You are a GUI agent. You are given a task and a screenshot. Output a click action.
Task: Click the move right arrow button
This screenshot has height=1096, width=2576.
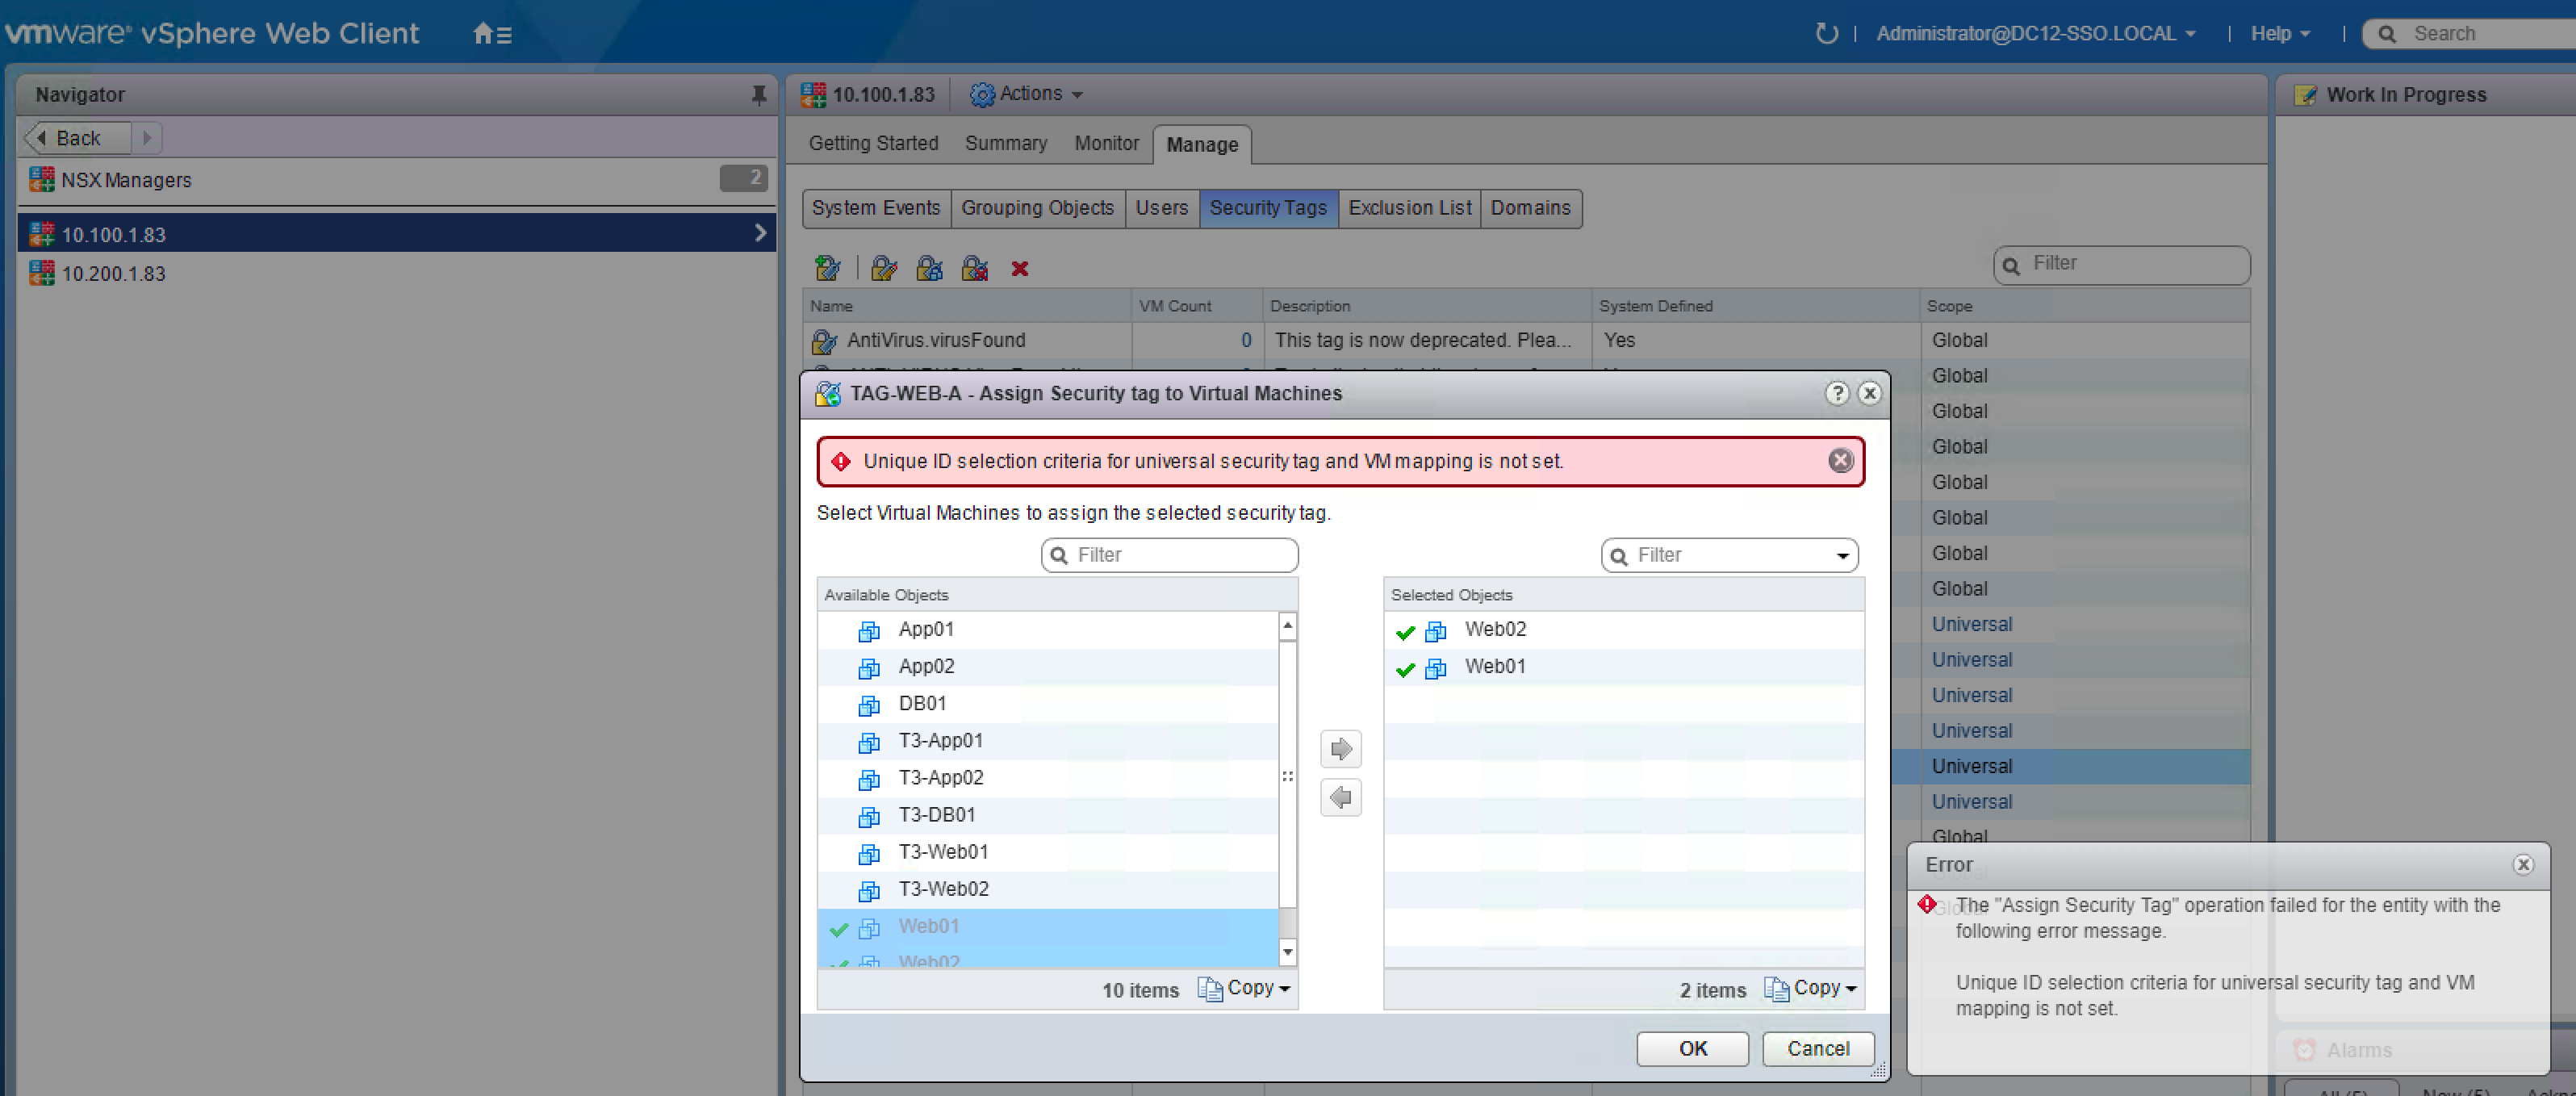(1340, 749)
